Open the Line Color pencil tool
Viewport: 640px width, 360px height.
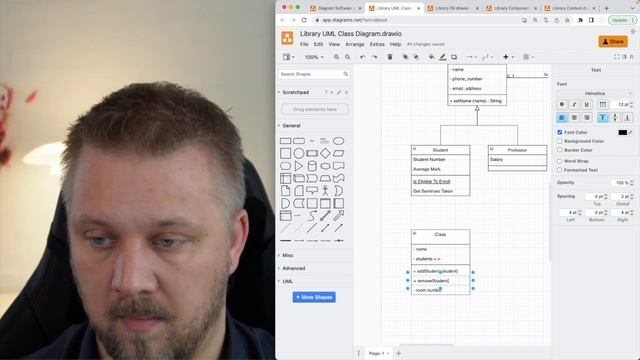tap(443, 57)
